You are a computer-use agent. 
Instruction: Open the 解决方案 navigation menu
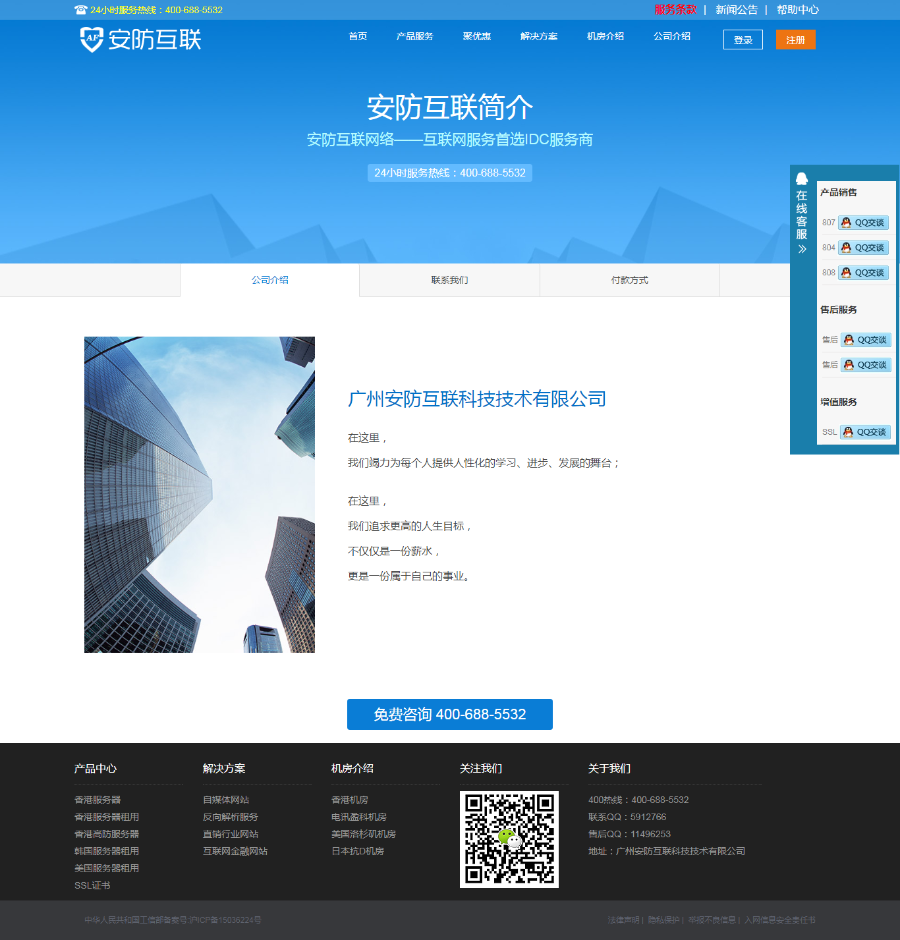click(539, 36)
